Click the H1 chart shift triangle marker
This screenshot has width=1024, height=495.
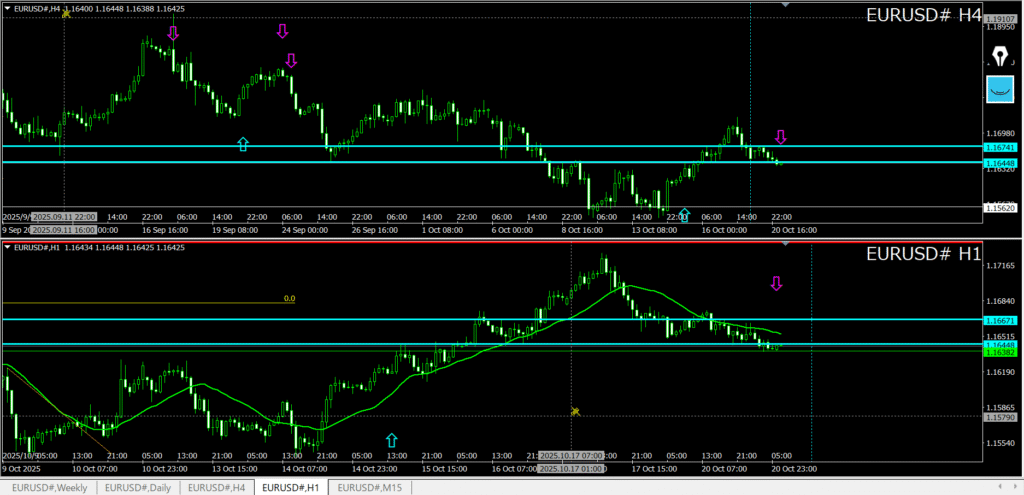[x=785, y=243]
